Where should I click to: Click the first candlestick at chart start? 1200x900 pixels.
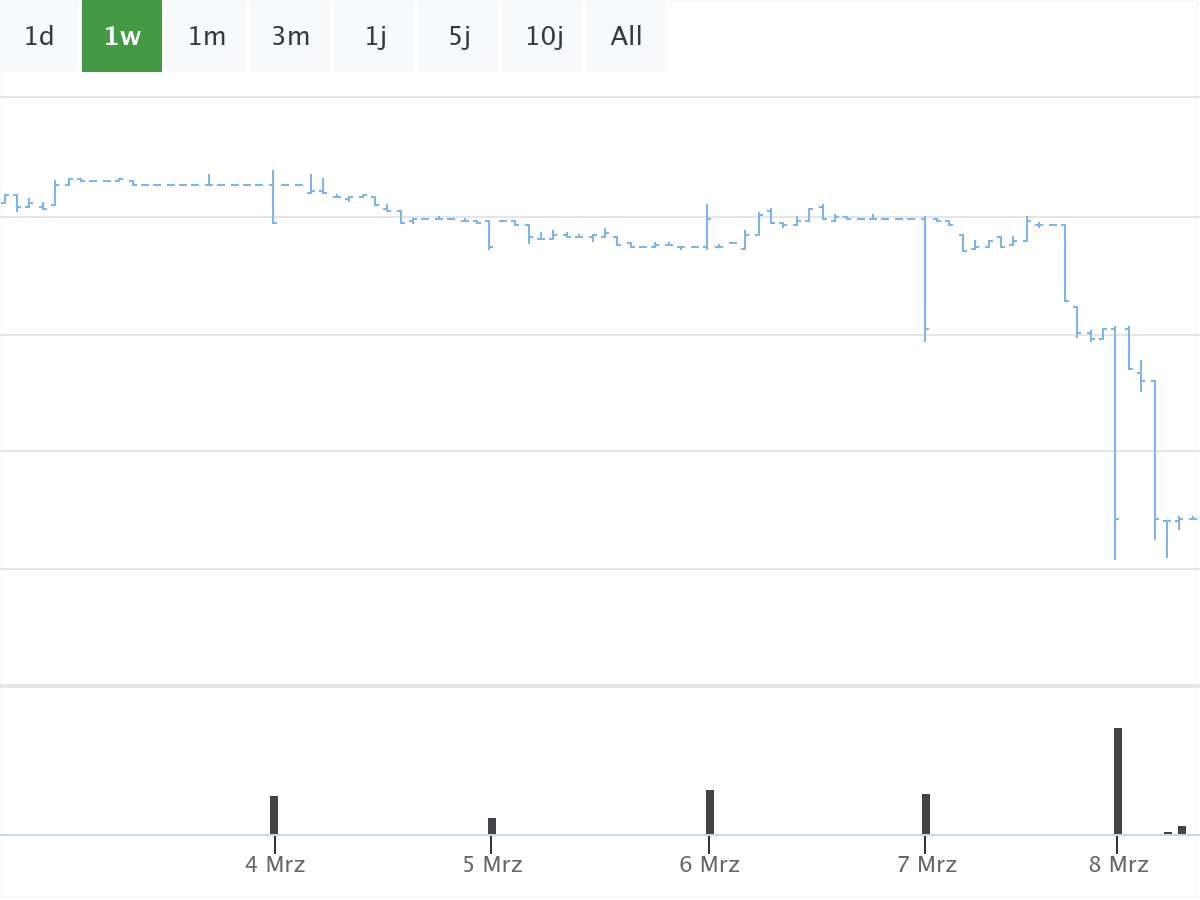click(x=5, y=198)
